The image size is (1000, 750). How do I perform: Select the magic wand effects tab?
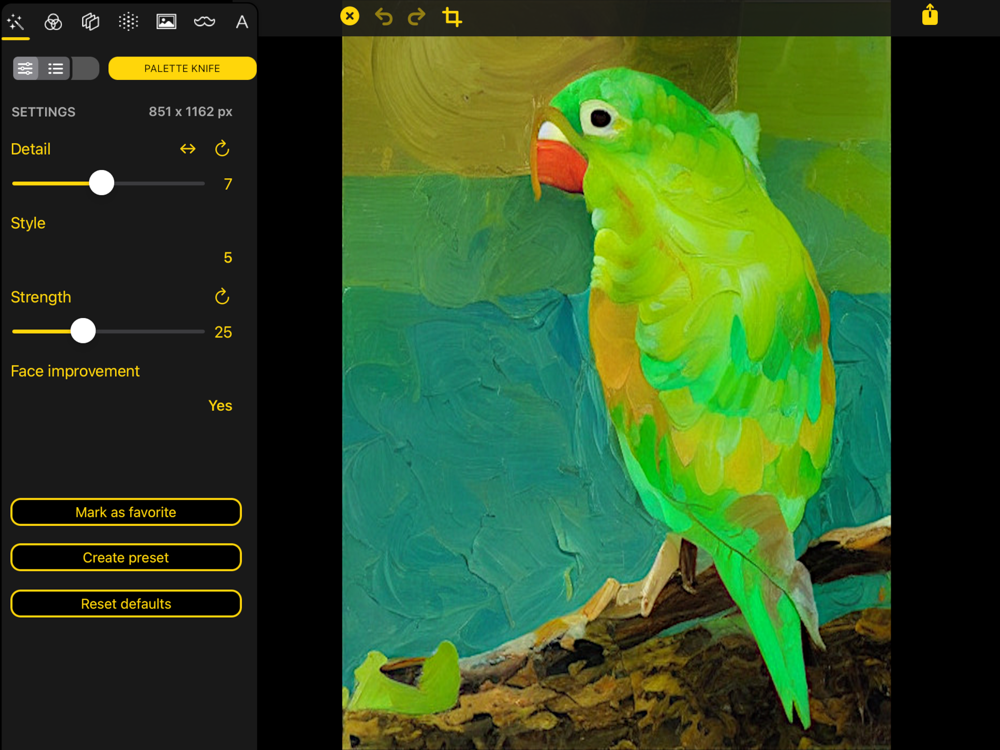[15, 22]
